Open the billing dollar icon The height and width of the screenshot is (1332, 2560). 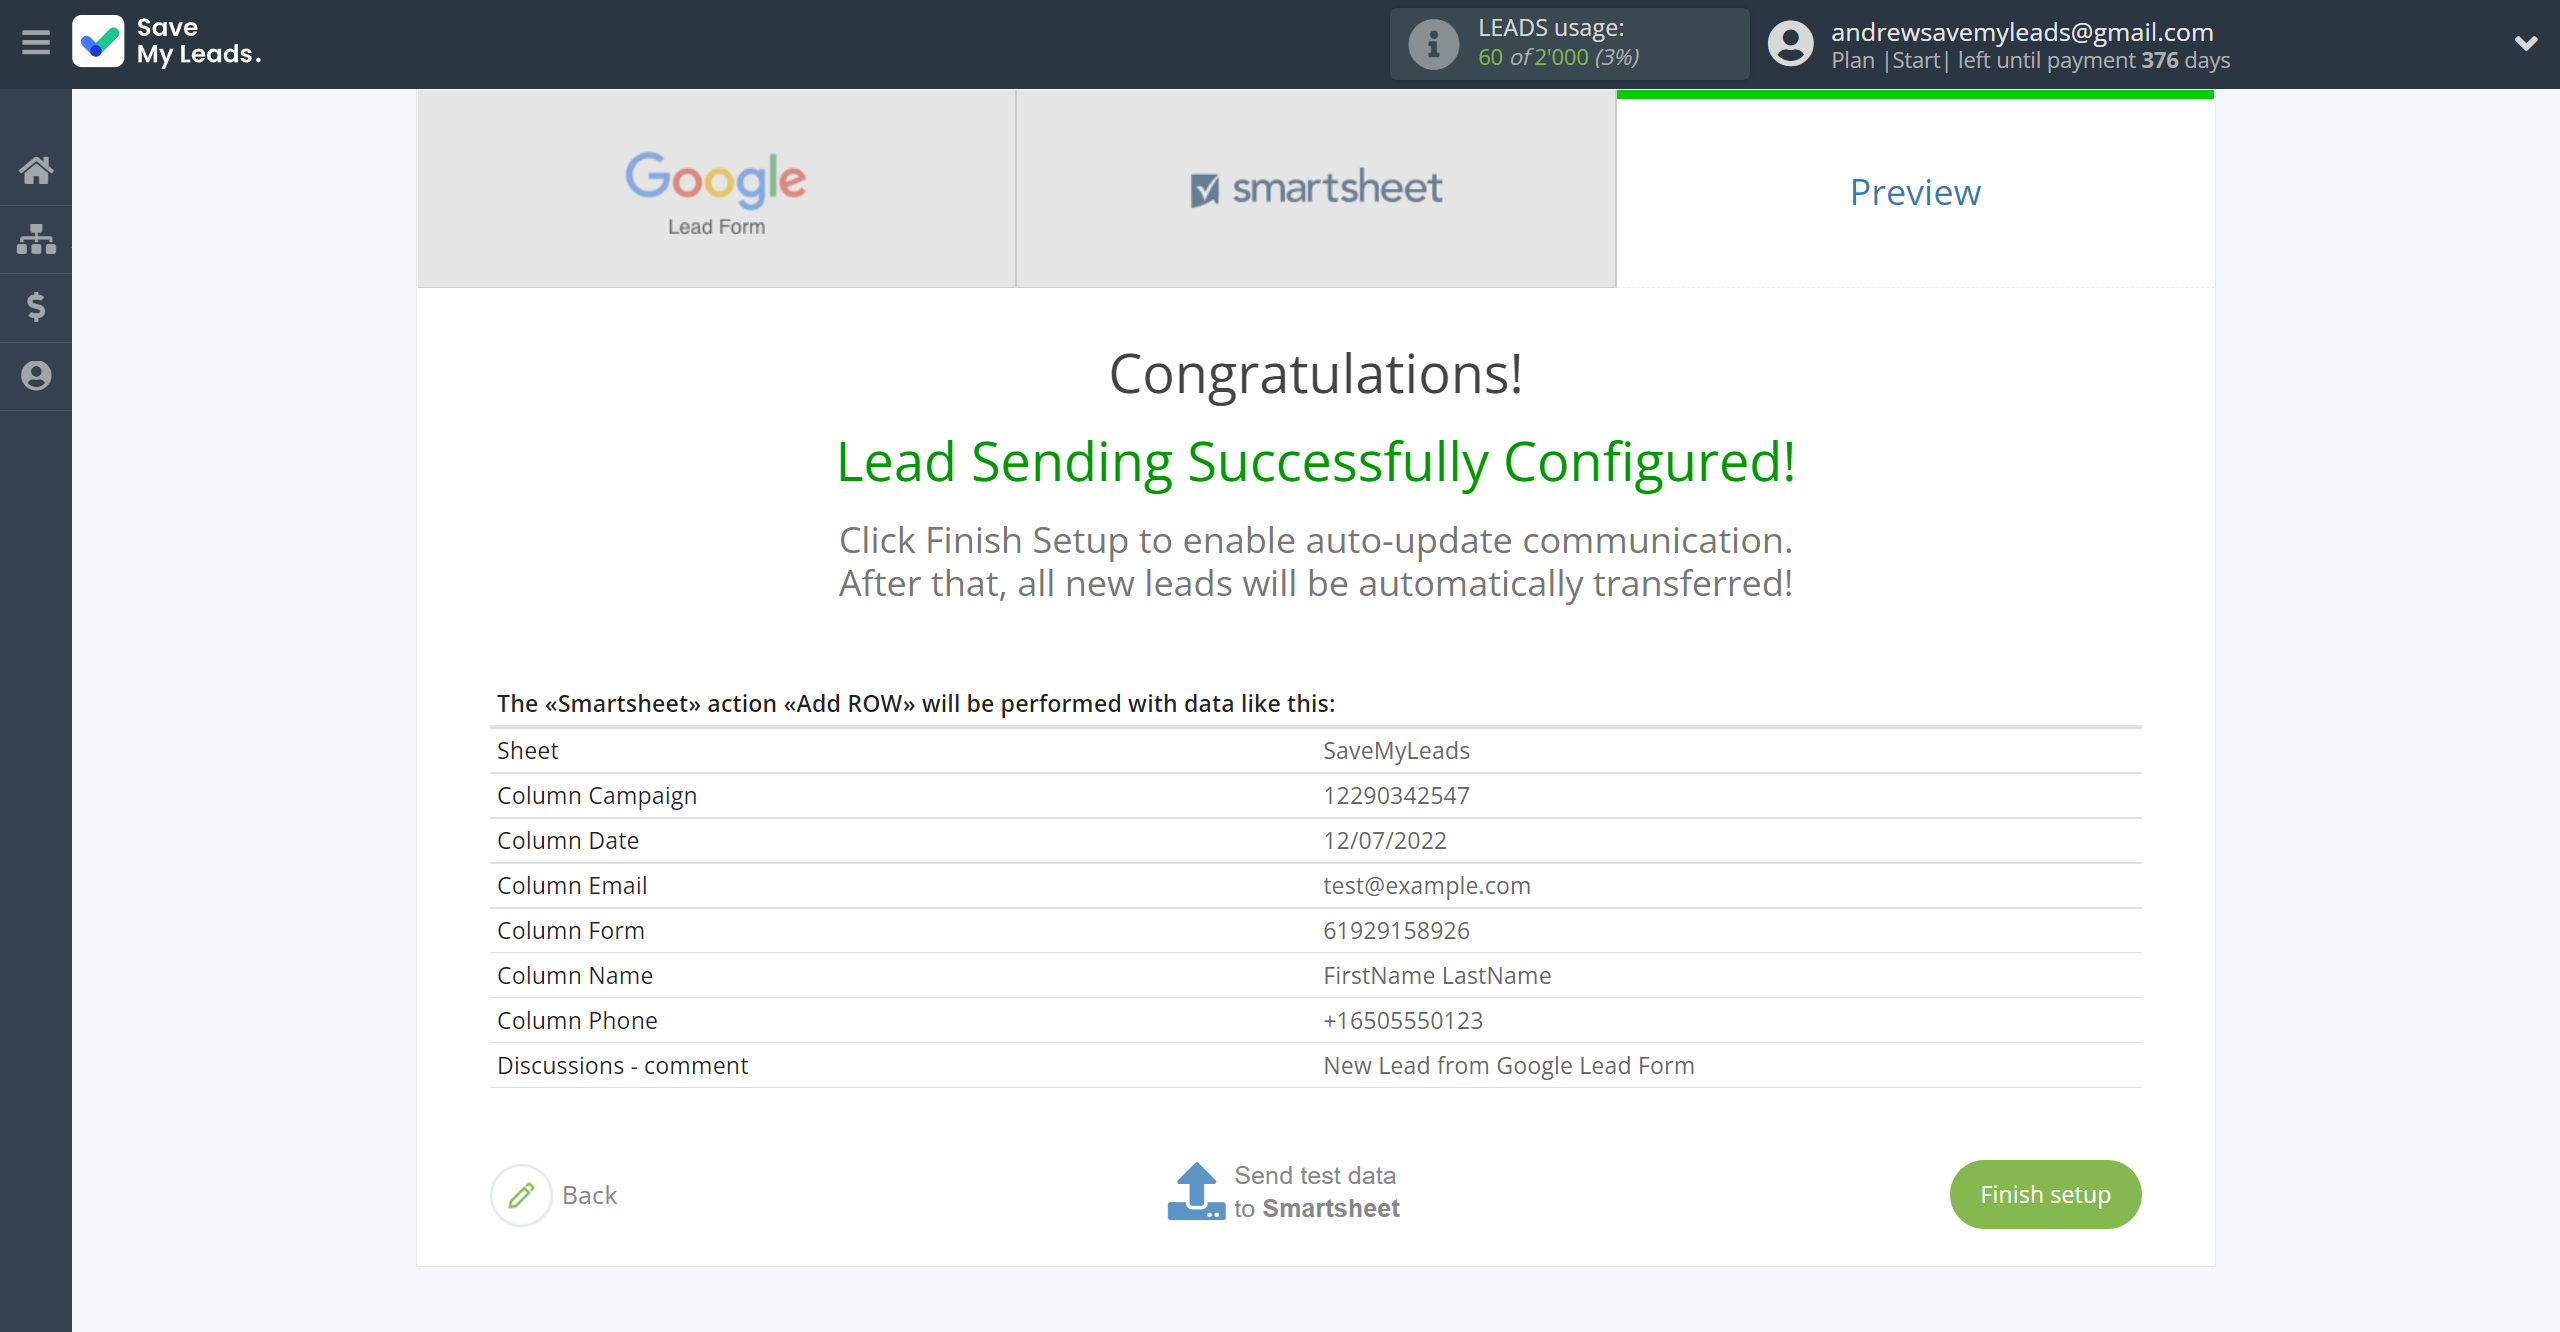coord(36,307)
